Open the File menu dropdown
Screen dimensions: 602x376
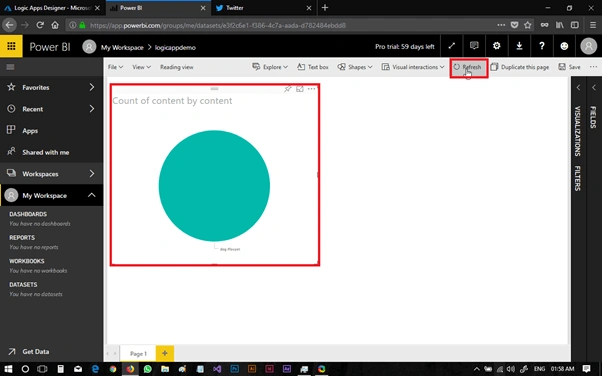(115, 67)
